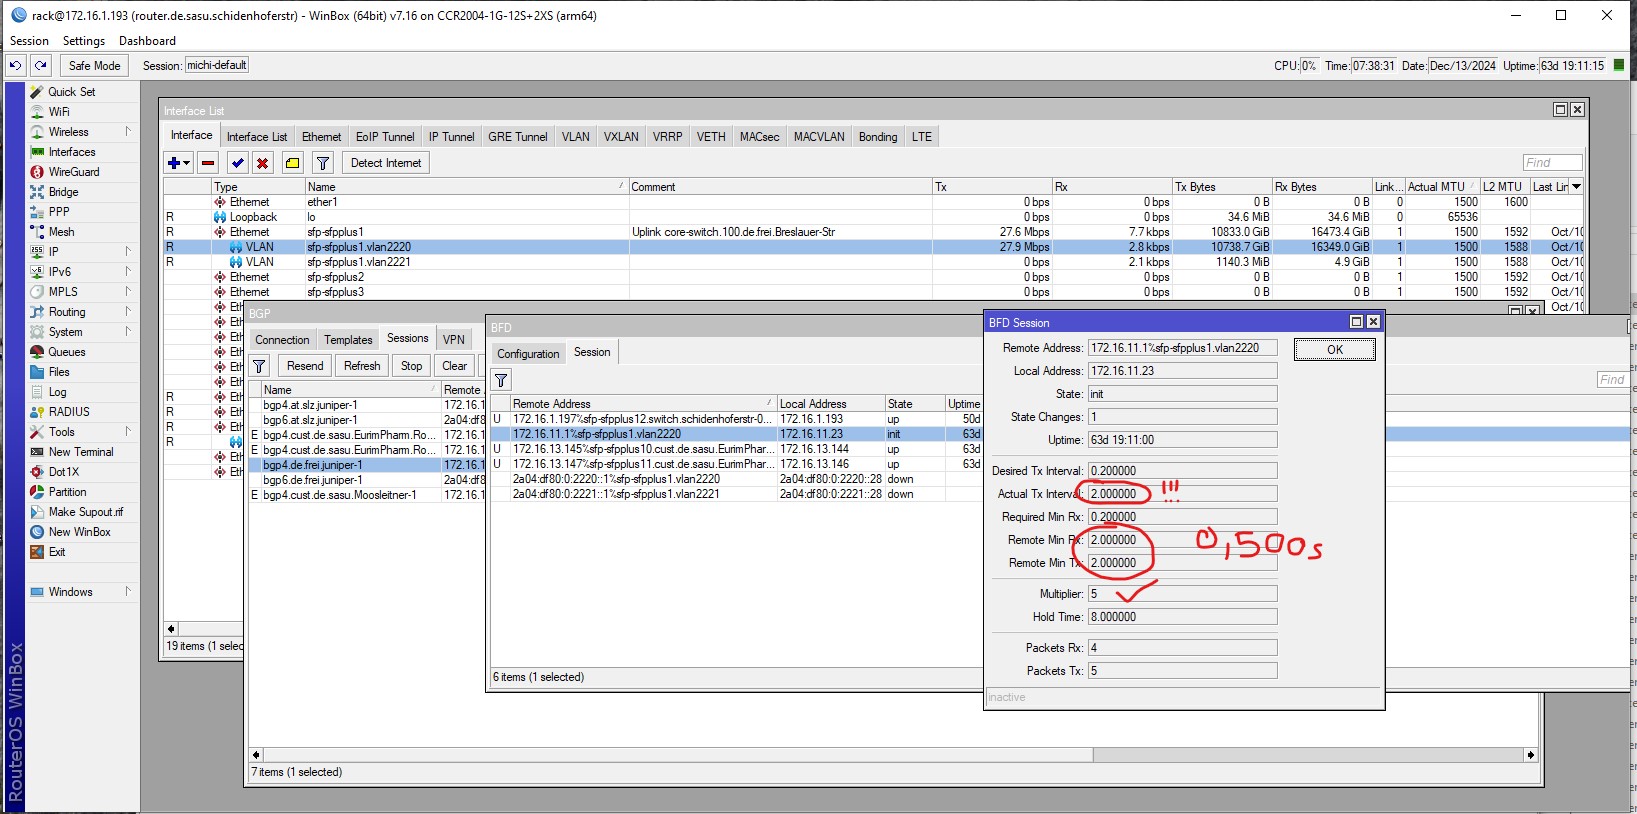This screenshot has height=814, width=1637.
Task: Open PPP in sidebar
Action: [59, 211]
